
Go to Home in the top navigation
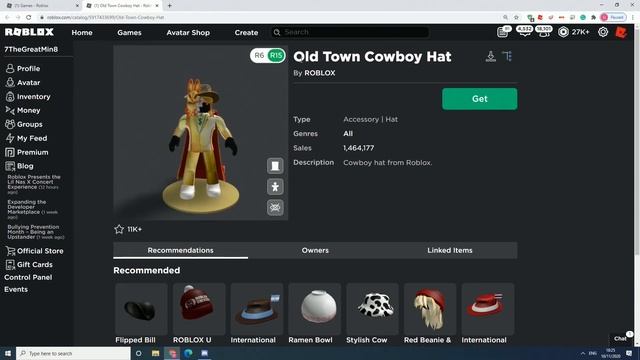(x=82, y=33)
